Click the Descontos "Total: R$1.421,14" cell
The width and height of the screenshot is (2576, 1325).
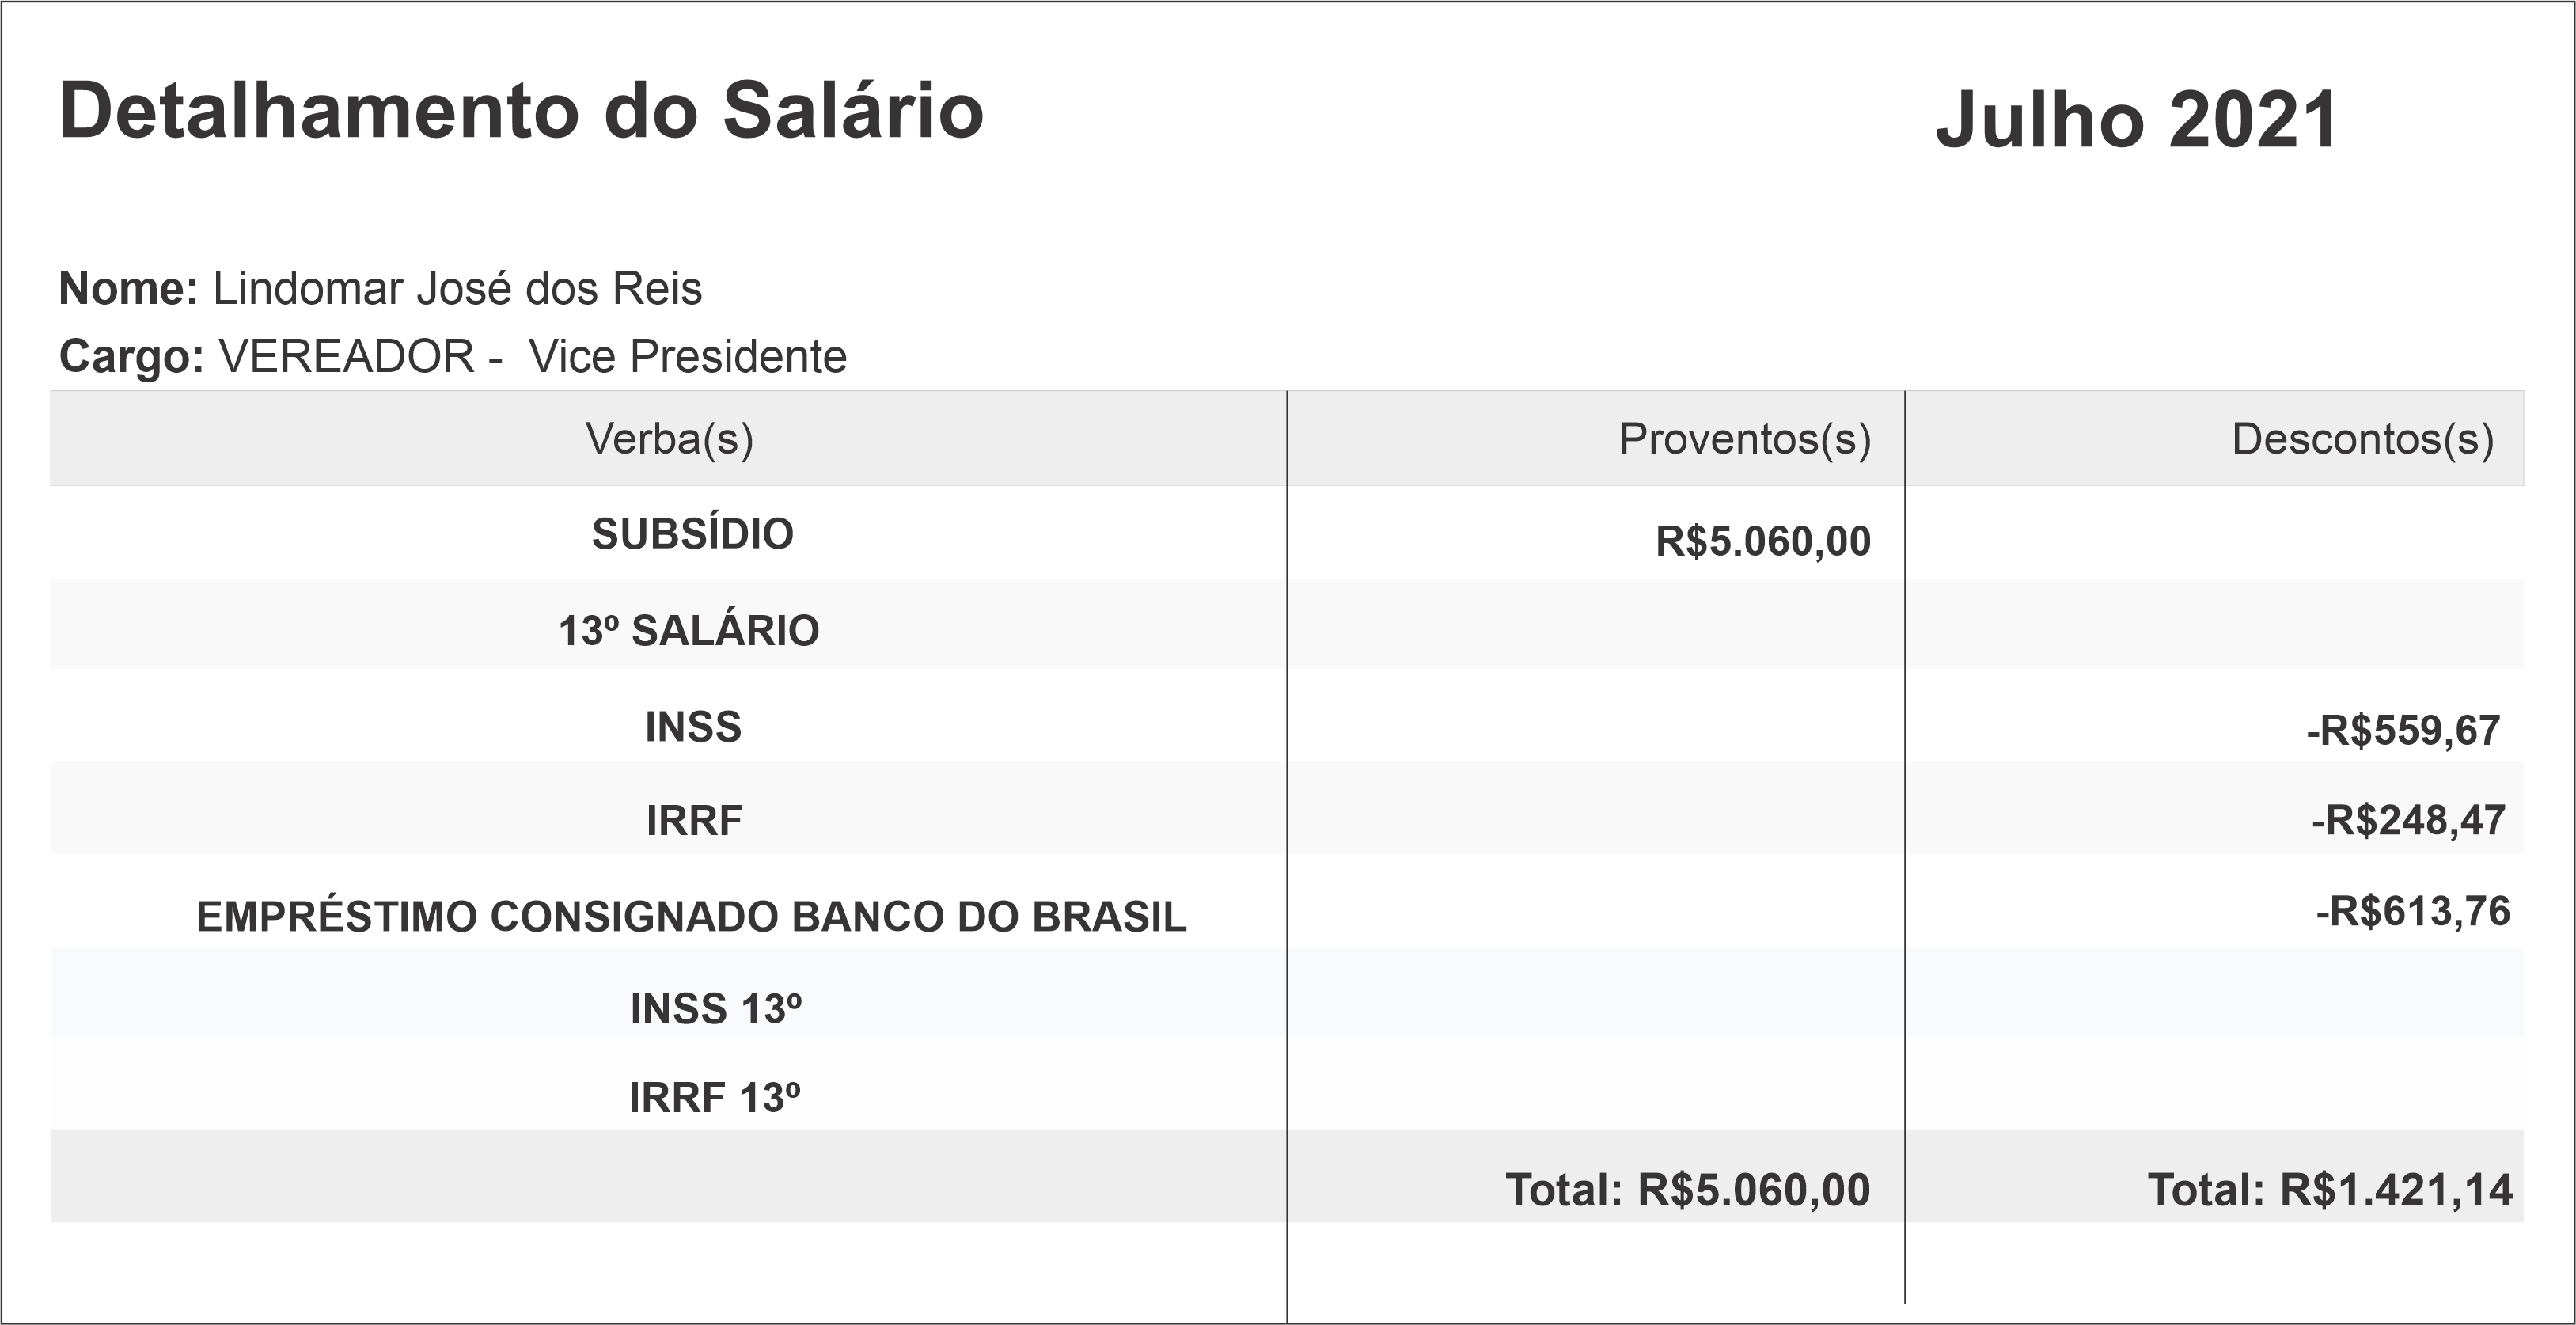pyautogui.click(x=2329, y=1190)
